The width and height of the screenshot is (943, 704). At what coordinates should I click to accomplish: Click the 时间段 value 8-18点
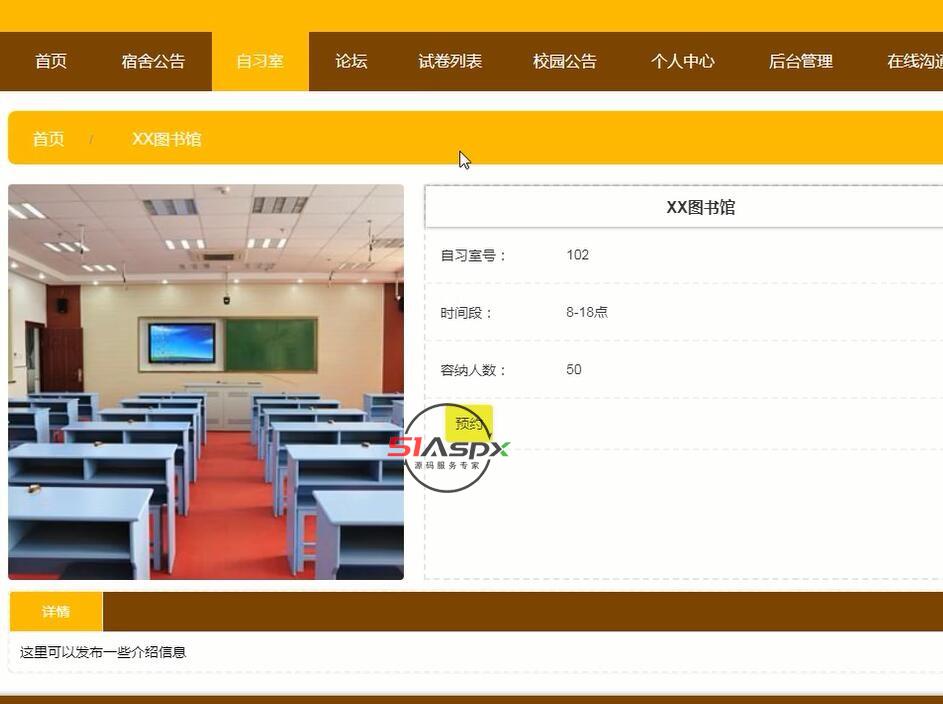coord(586,312)
